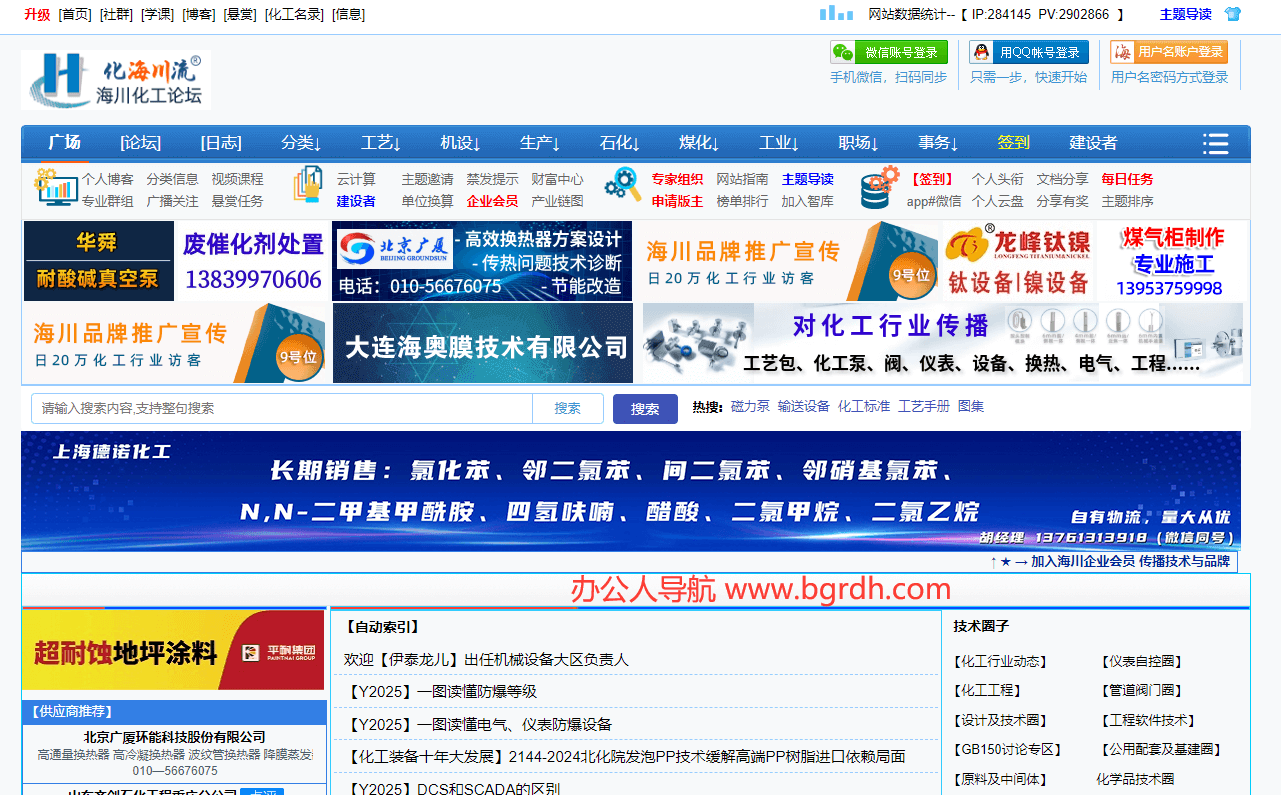Click the site statistics bar chart icon
This screenshot has height=795, width=1281.
tap(836, 13)
